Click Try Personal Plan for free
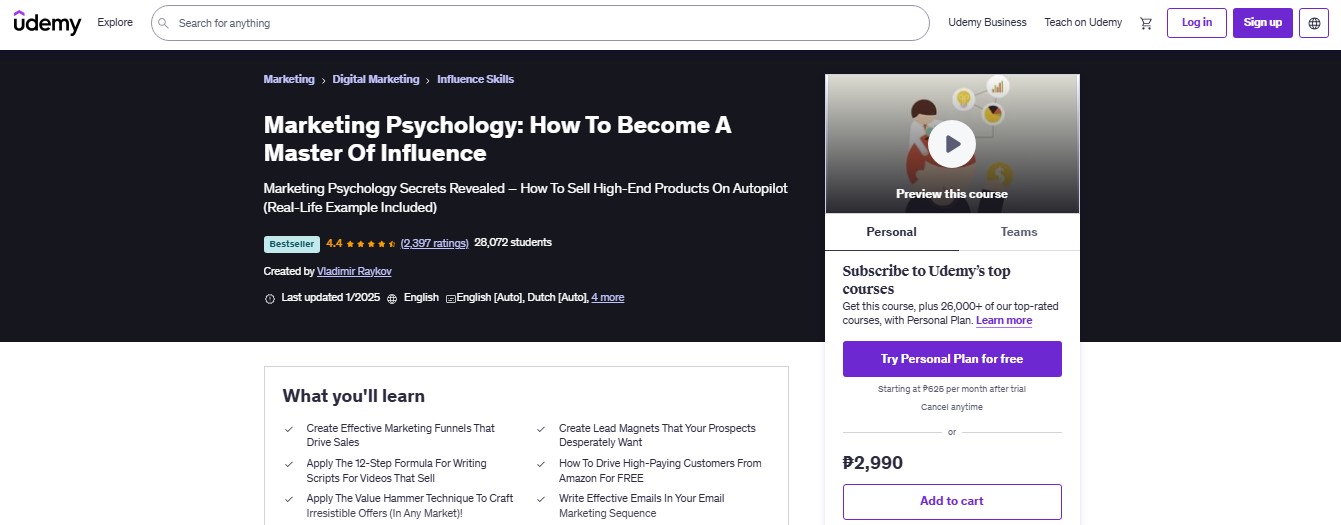Screen dimensions: 1341x525 (x=952, y=359)
